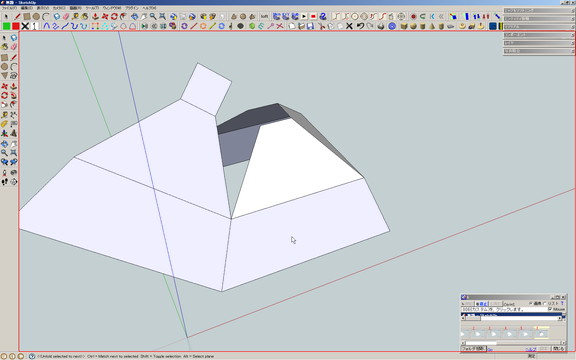
Task: Expand the lowest collapsed tray panel on right
Action: point(539,51)
